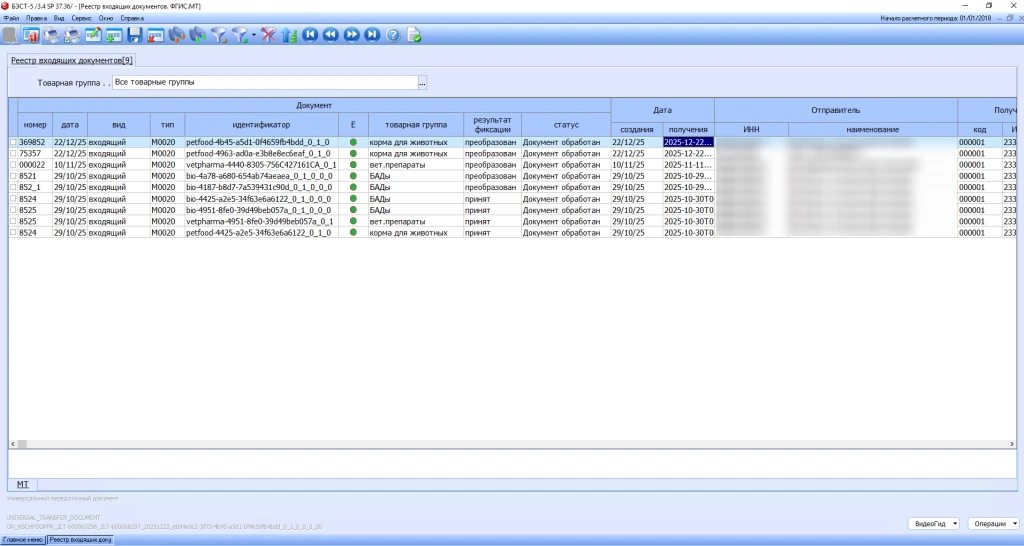Click the edit record pencil icon
Viewport: 1024px width, 546px height.
coord(93,35)
